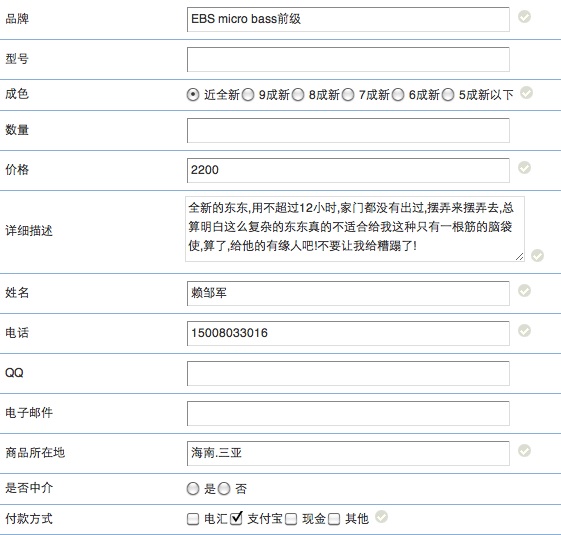Viewport: 561px width, 535px height.
Task: Choose 是 for 是否中介
Action: (x=193, y=488)
